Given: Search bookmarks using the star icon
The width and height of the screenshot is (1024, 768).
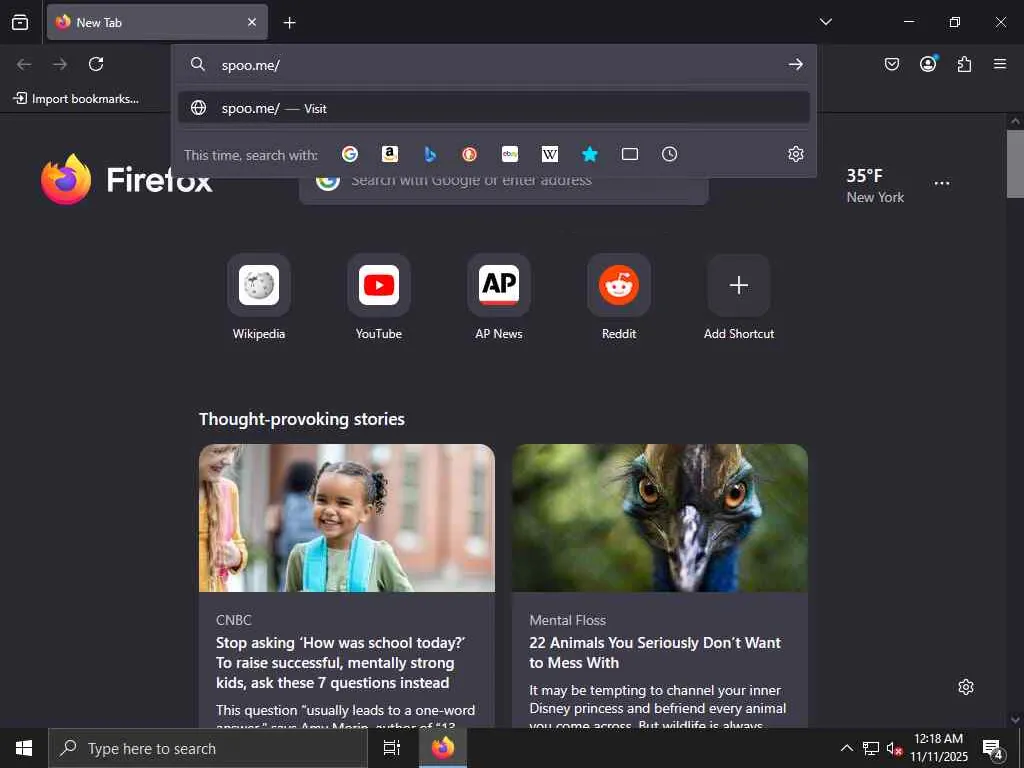Looking at the screenshot, I should (x=590, y=154).
